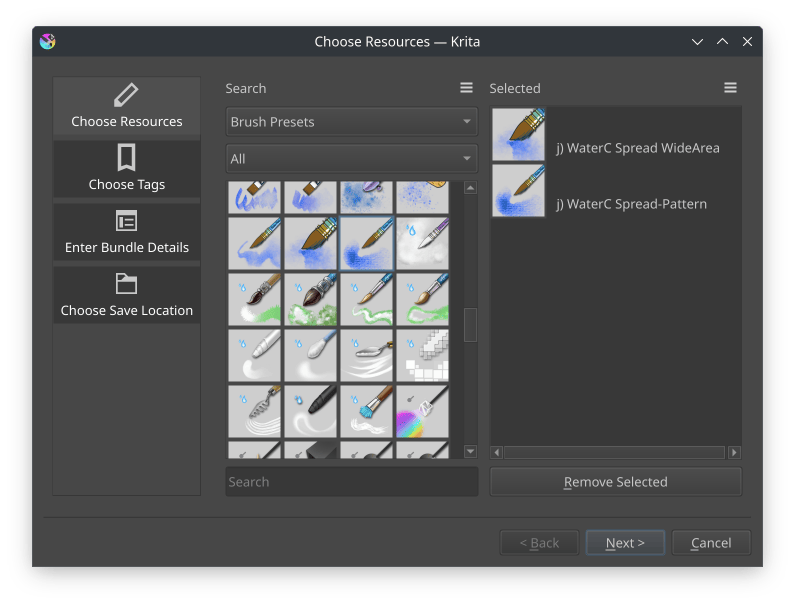This screenshot has height=605, width=795.
Task: Choose the rainbow prism brush preset
Action: pos(422,411)
